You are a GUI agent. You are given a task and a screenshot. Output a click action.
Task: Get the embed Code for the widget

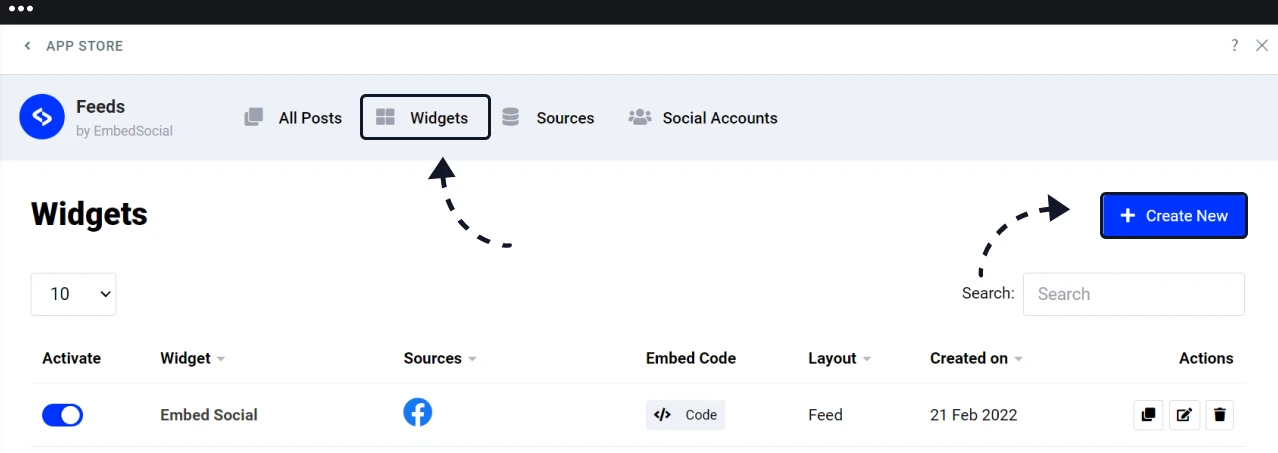685,415
